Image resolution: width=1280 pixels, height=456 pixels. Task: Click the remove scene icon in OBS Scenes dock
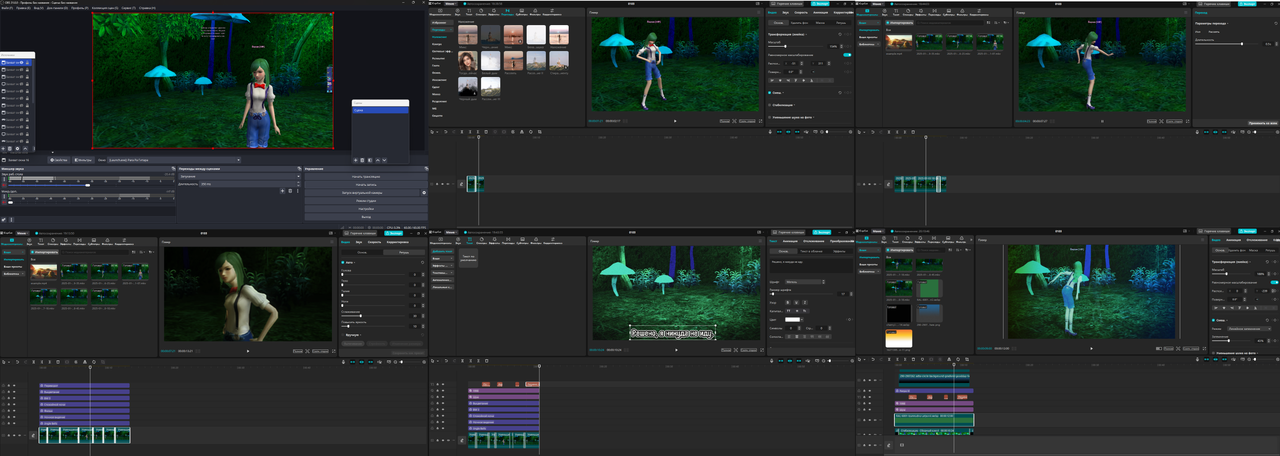click(362, 160)
